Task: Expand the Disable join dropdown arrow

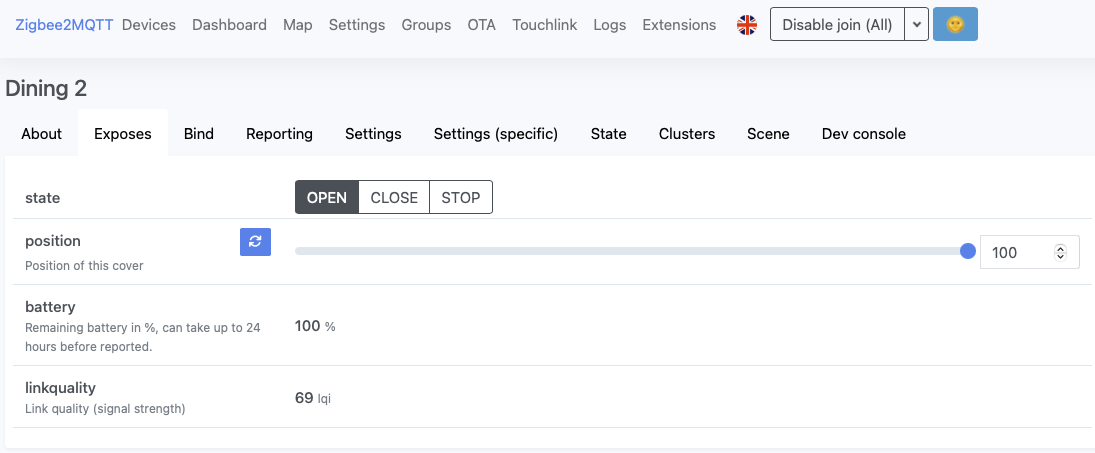Action: click(x=917, y=24)
